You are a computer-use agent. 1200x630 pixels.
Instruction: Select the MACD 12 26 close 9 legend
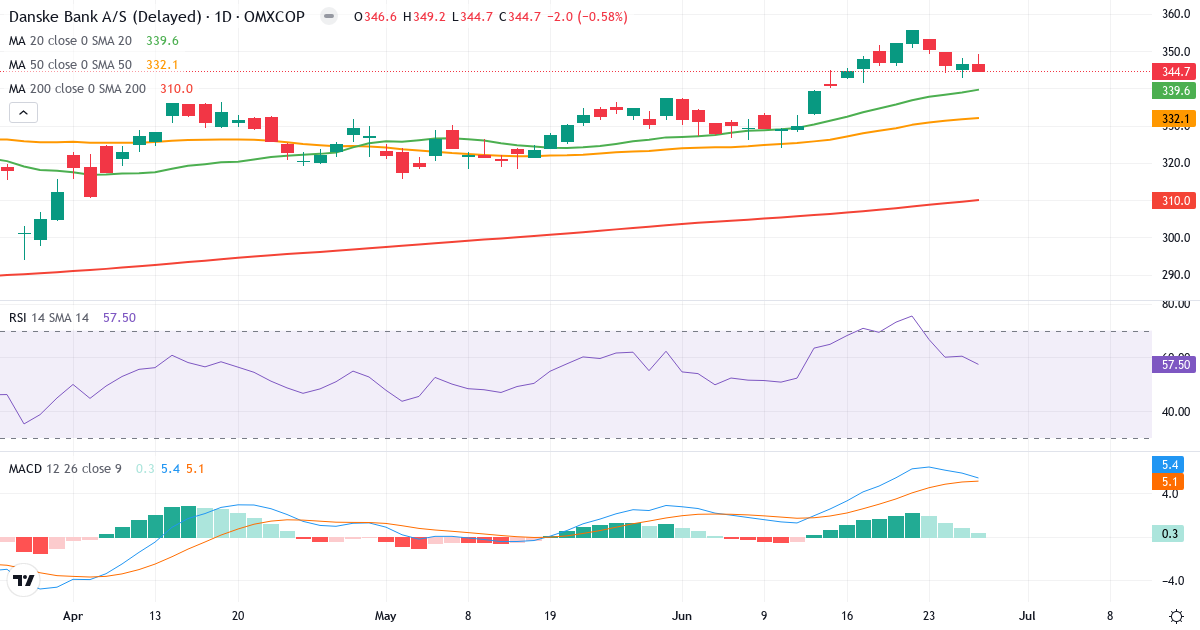click(x=66, y=468)
